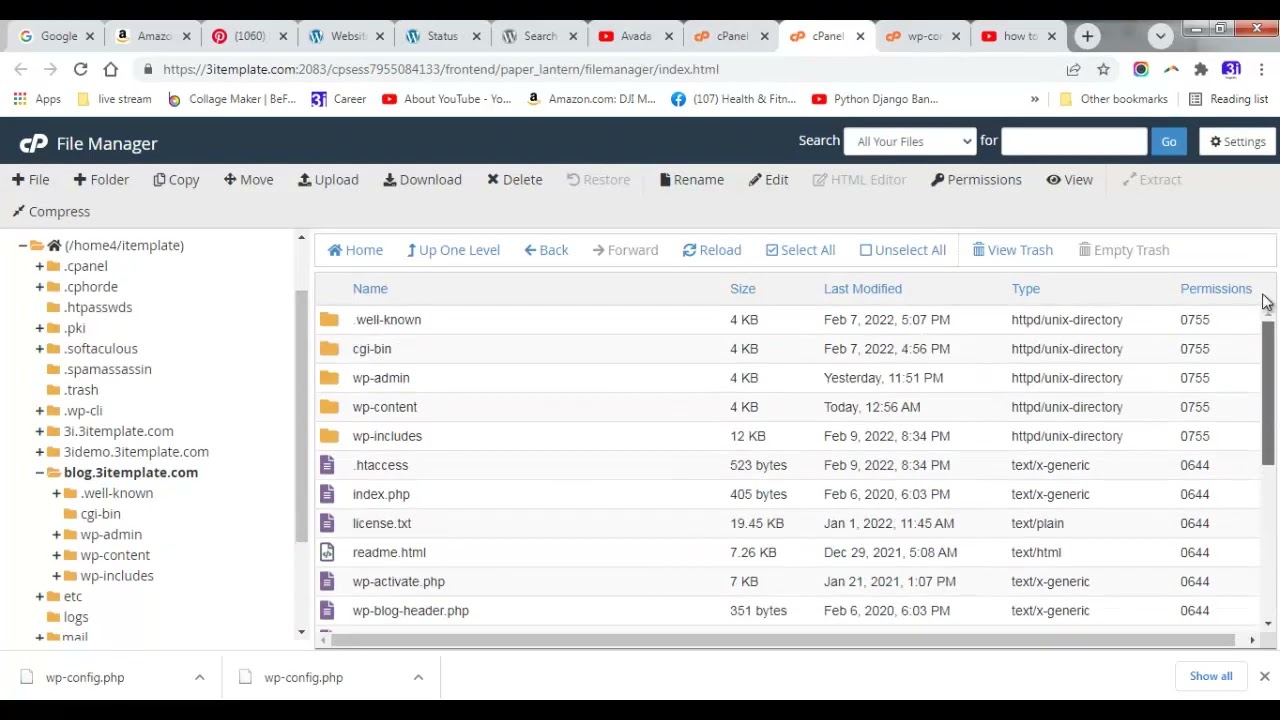Viewport: 1280px width, 720px height.
Task: Create a new File from the toolbar
Action: point(30,180)
